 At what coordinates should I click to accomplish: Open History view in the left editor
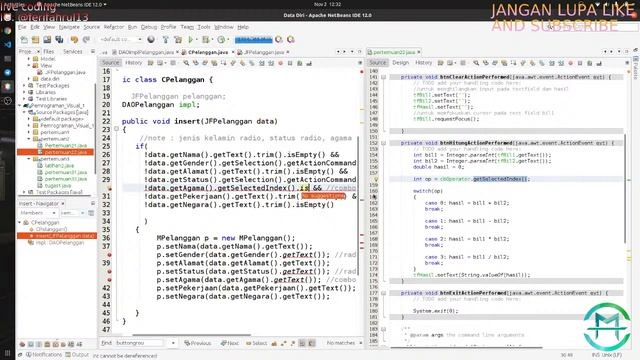pos(133,63)
